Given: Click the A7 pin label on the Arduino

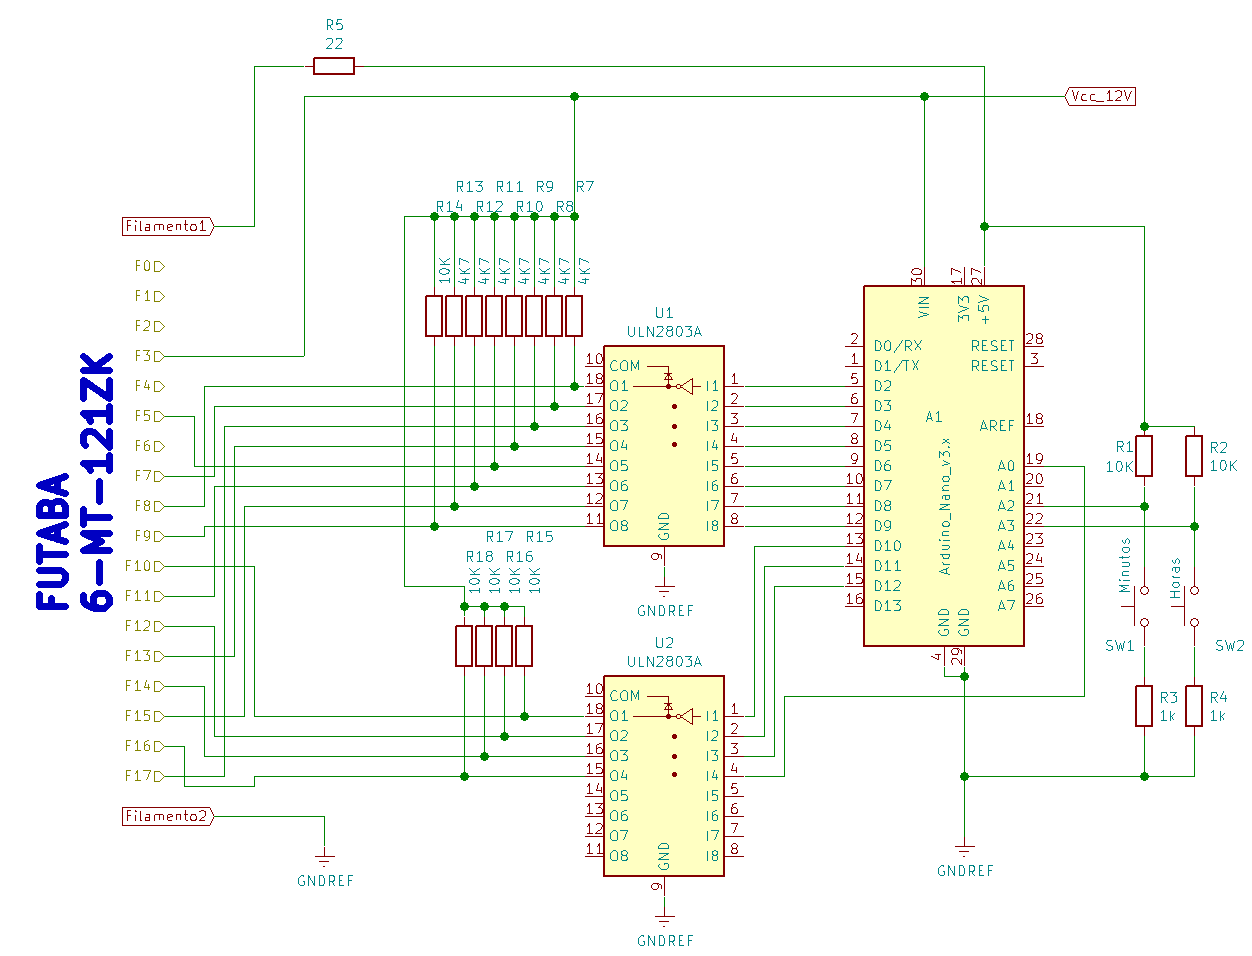Looking at the screenshot, I should tap(1006, 606).
